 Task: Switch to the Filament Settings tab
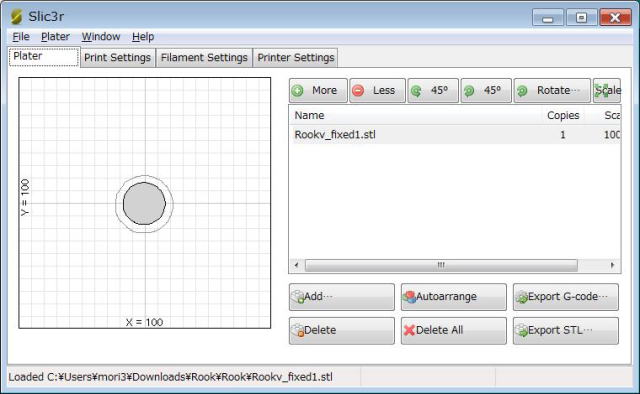pos(204,58)
